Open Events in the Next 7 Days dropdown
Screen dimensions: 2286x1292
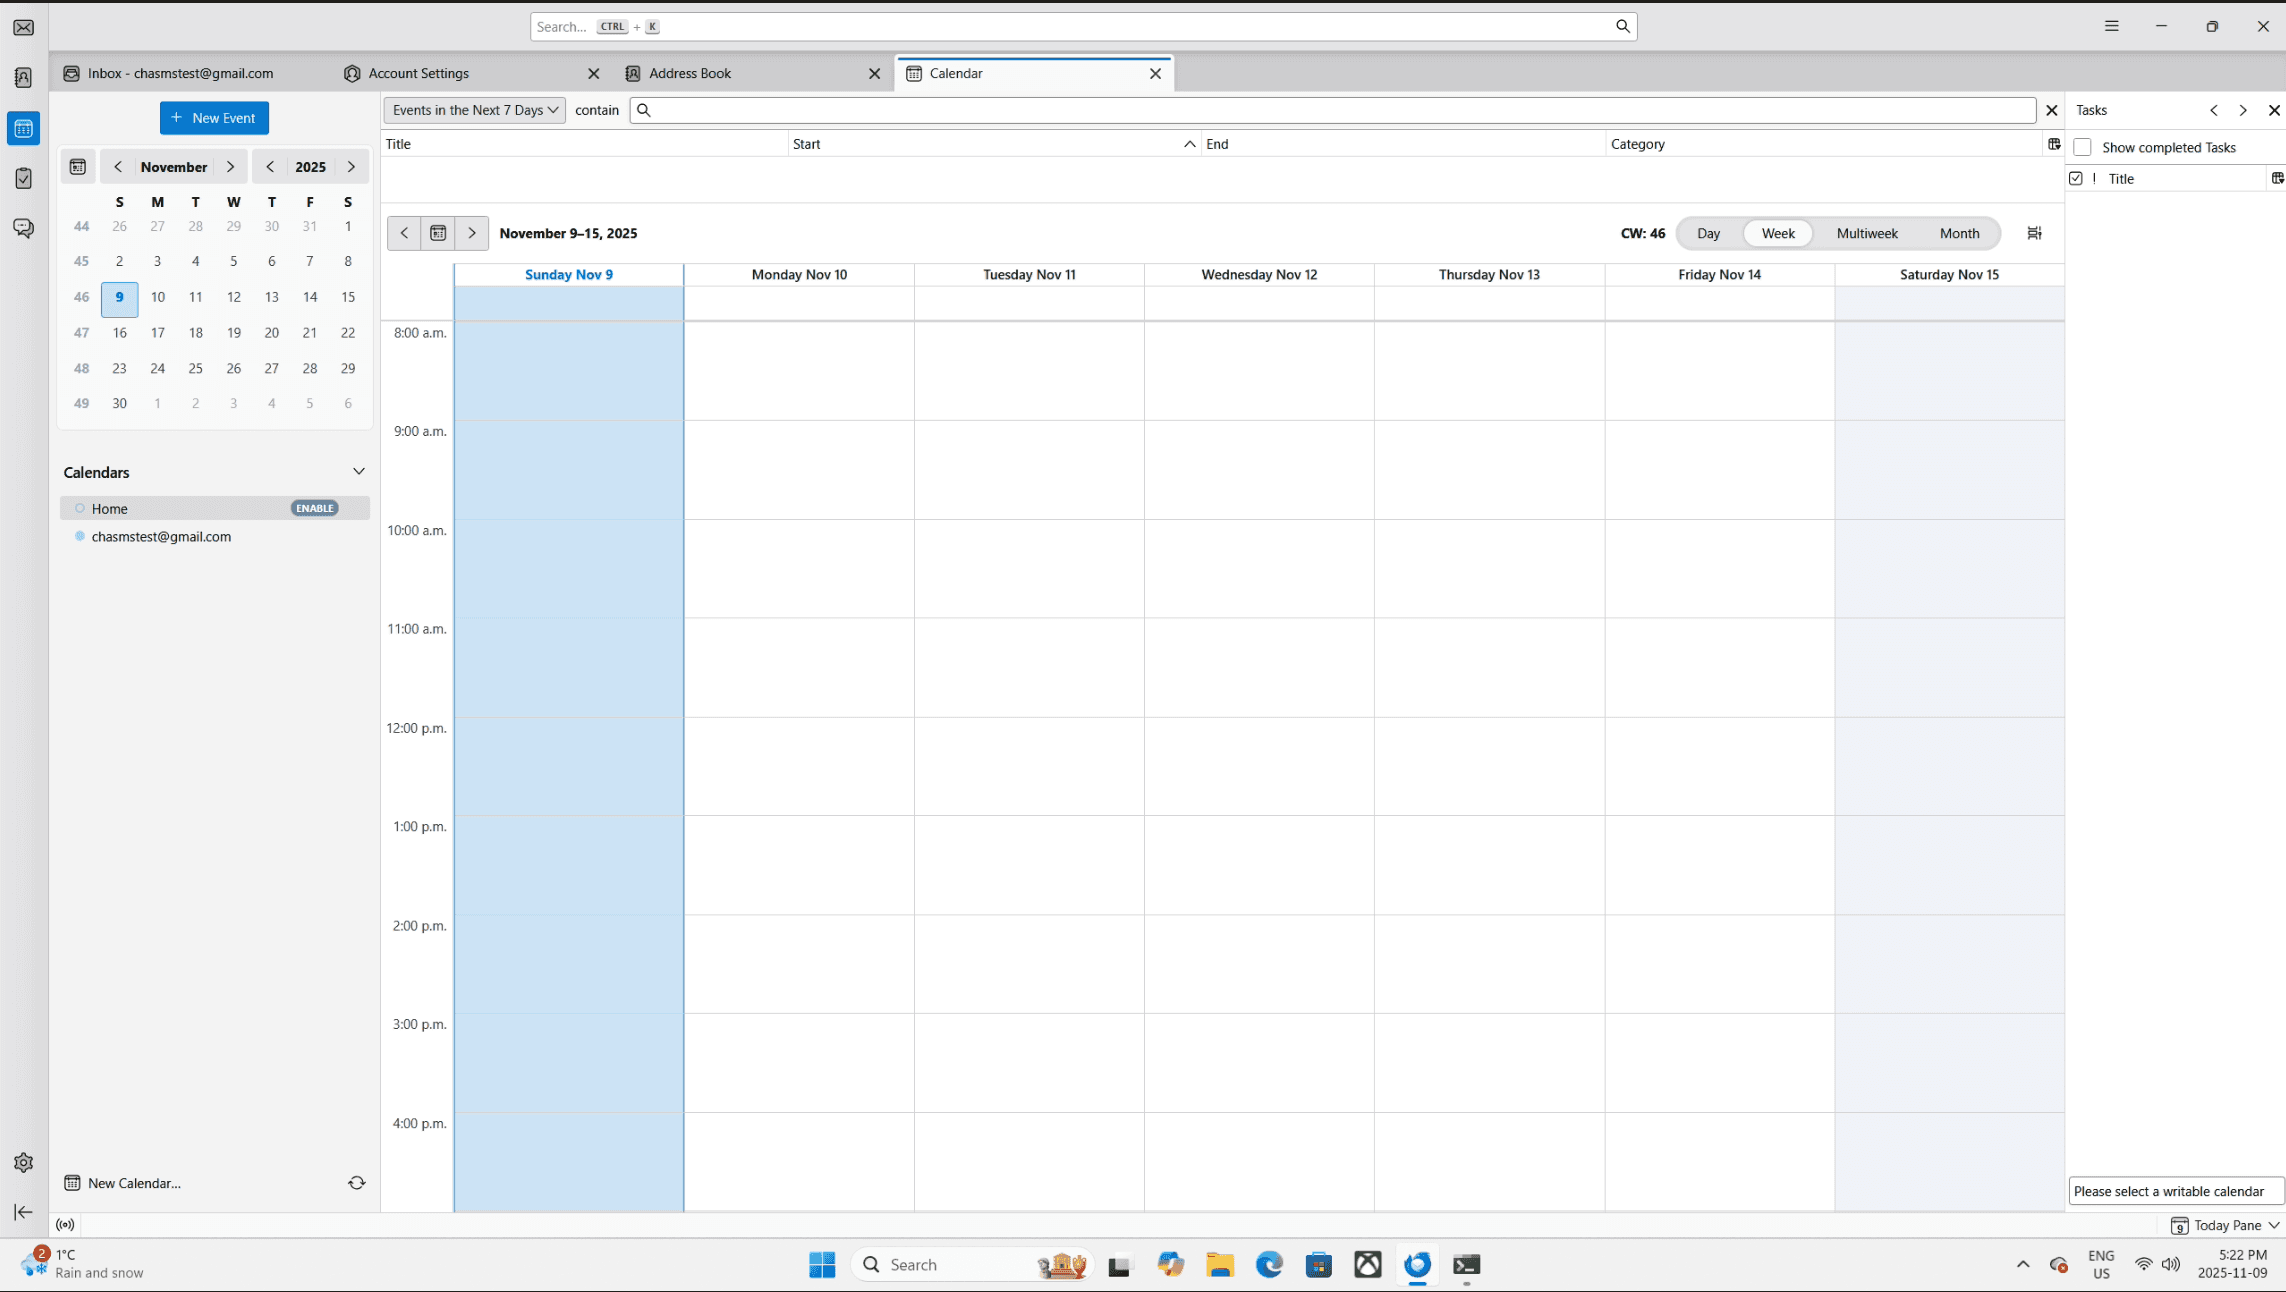tap(474, 110)
